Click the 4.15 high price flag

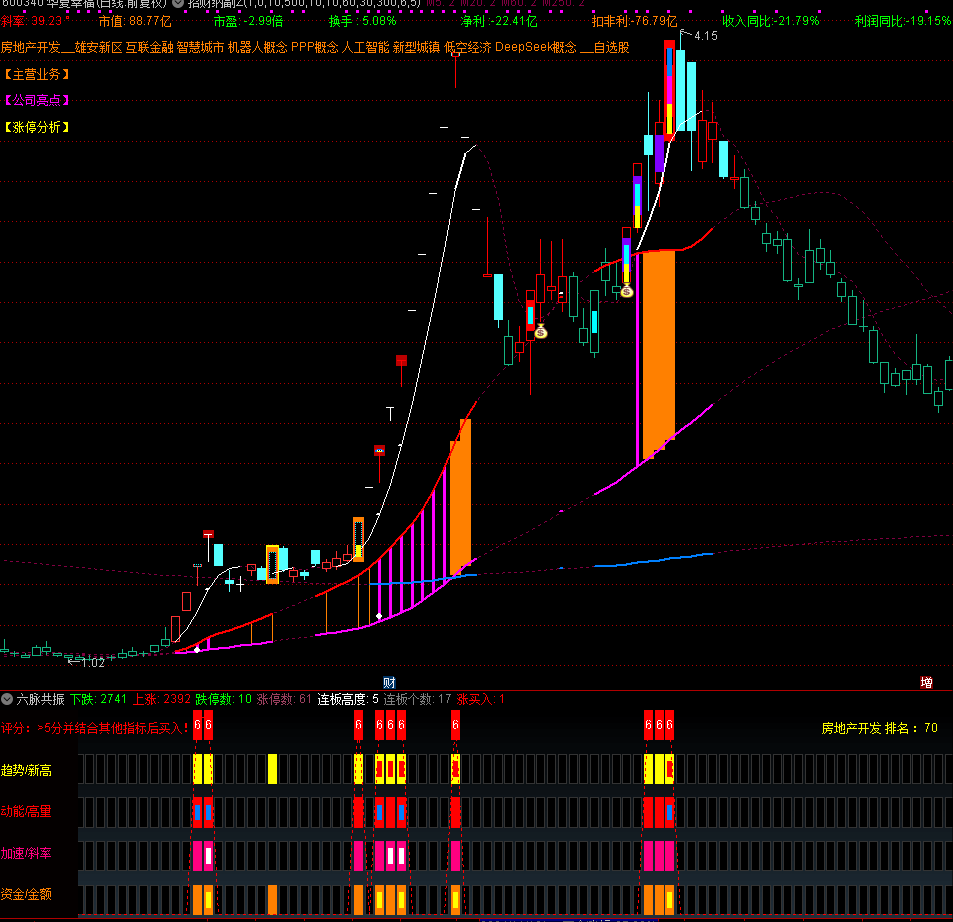coord(704,36)
